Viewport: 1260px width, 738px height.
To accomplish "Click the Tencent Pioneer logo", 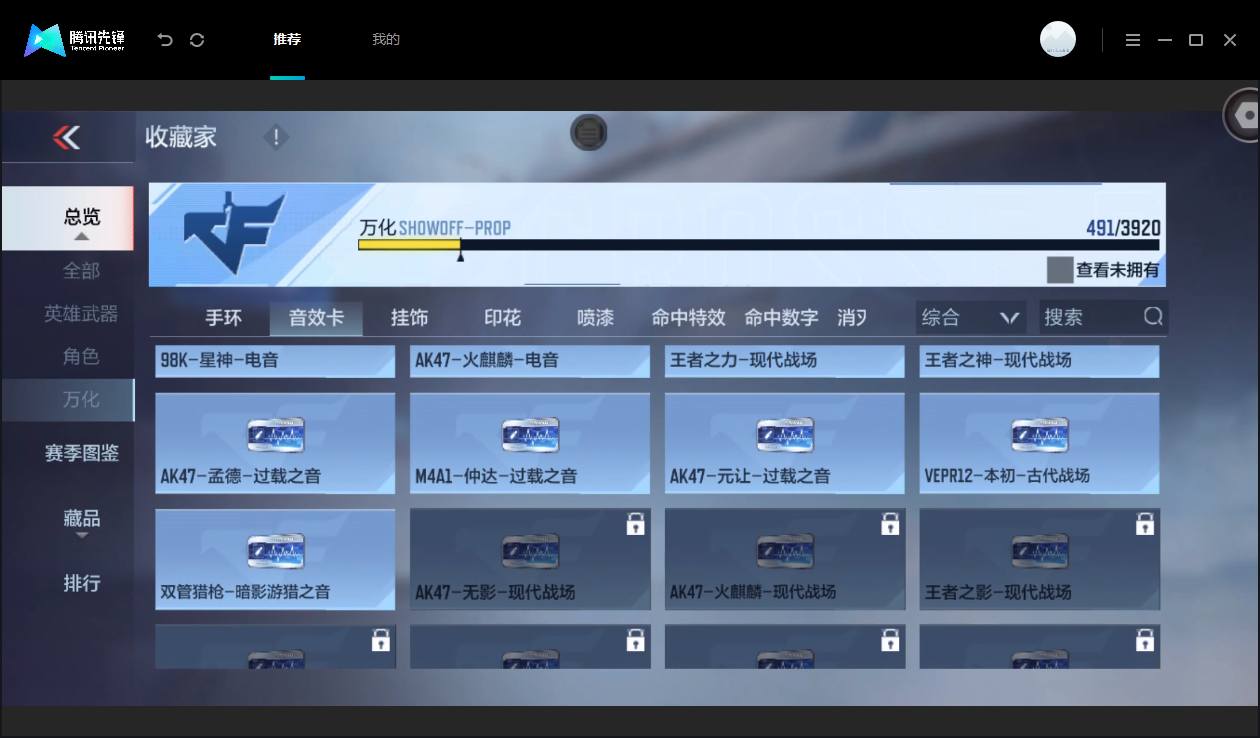I will coord(75,40).
